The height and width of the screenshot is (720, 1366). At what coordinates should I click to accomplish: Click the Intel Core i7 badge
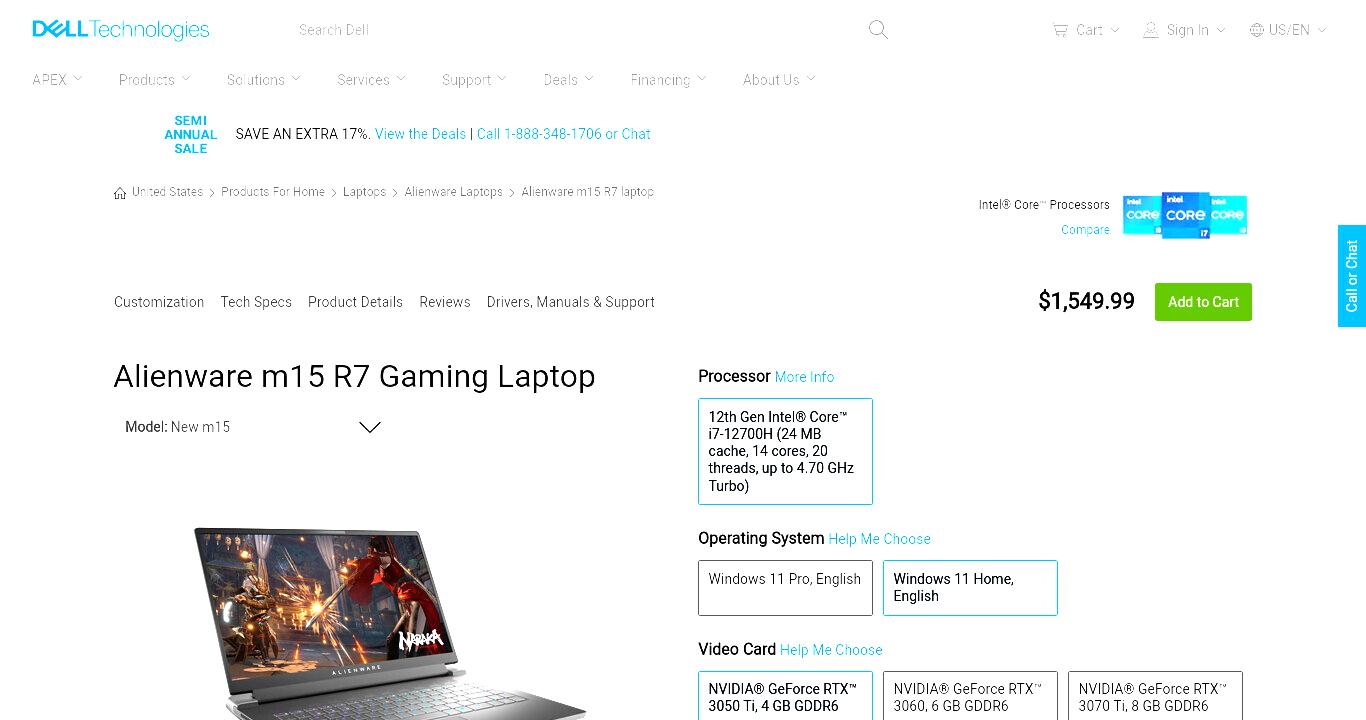pyautogui.click(x=1185, y=215)
